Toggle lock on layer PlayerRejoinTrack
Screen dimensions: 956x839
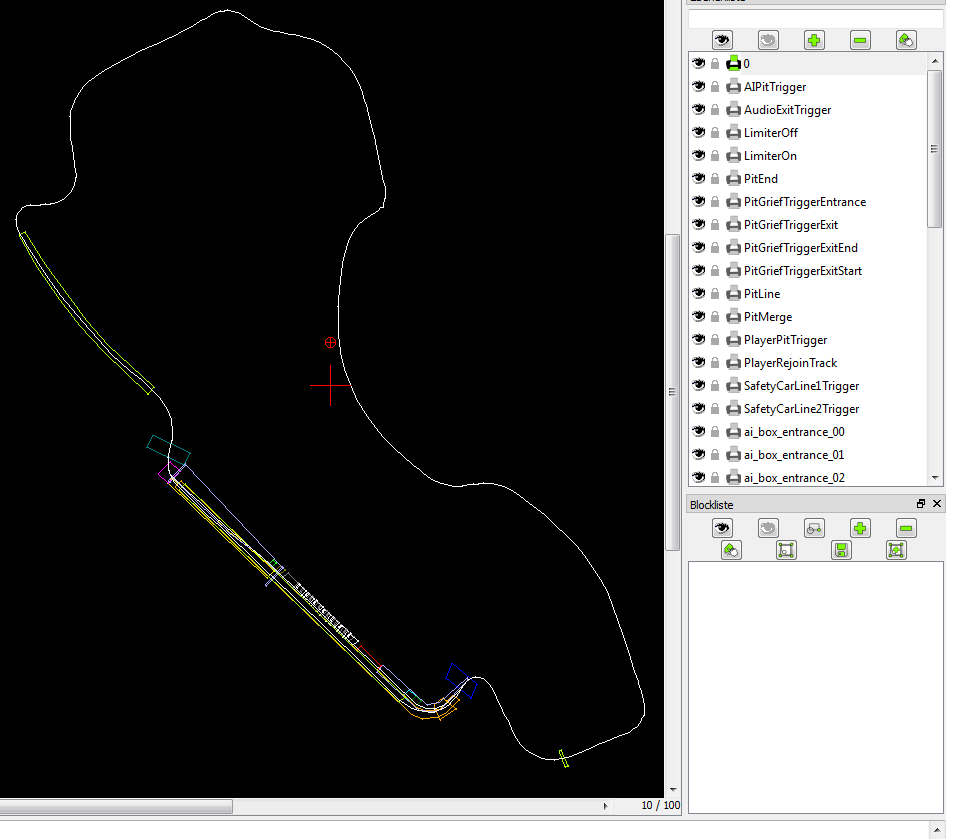715,363
